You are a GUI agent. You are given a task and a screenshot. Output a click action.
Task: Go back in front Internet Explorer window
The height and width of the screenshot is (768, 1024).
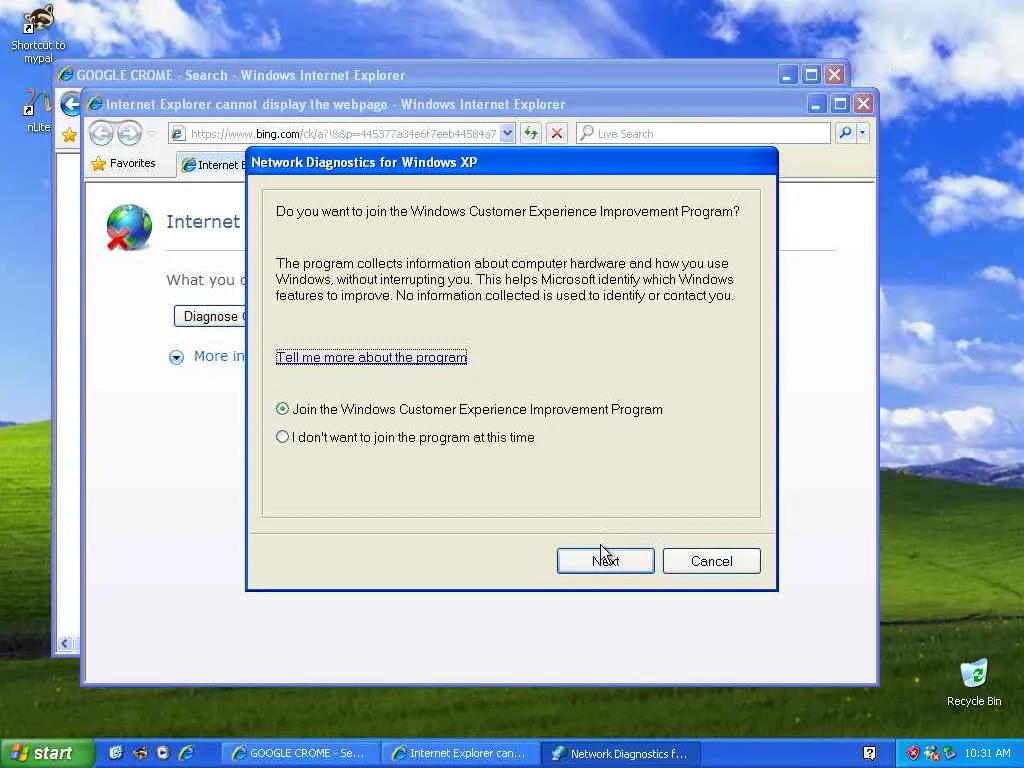click(101, 133)
